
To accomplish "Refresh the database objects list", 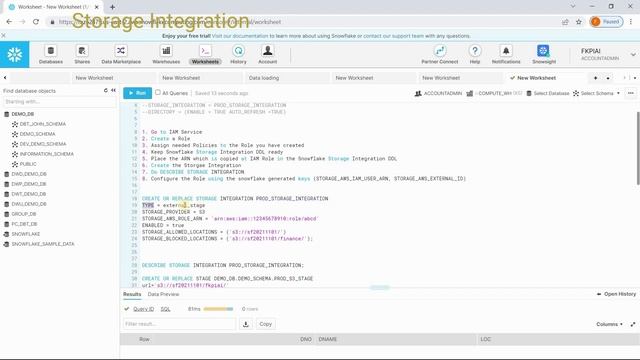I will point(106,91).
